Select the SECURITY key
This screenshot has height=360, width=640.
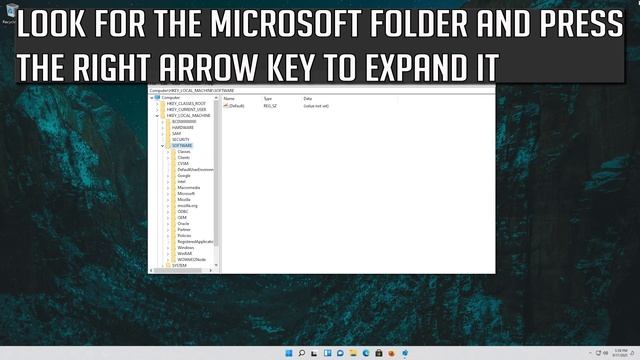[x=181, y=140]
